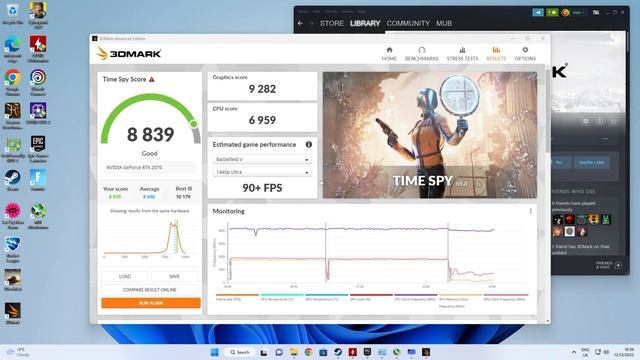Click the Time Spy Score warning triangle
Viewport: 640px width, 360px height.
(x=152, y=79)
